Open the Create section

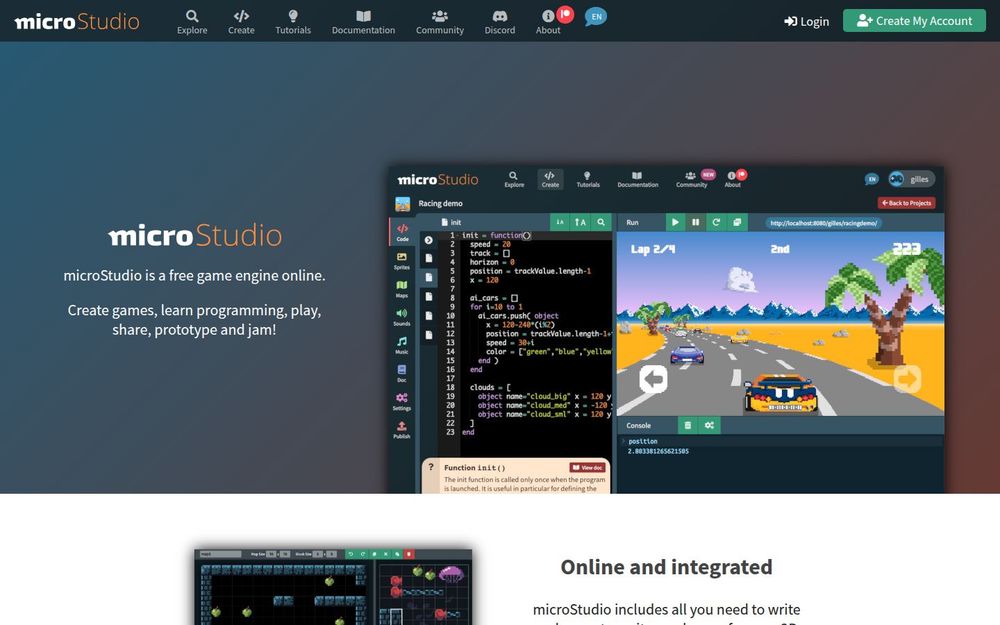(x=241, y=22)
